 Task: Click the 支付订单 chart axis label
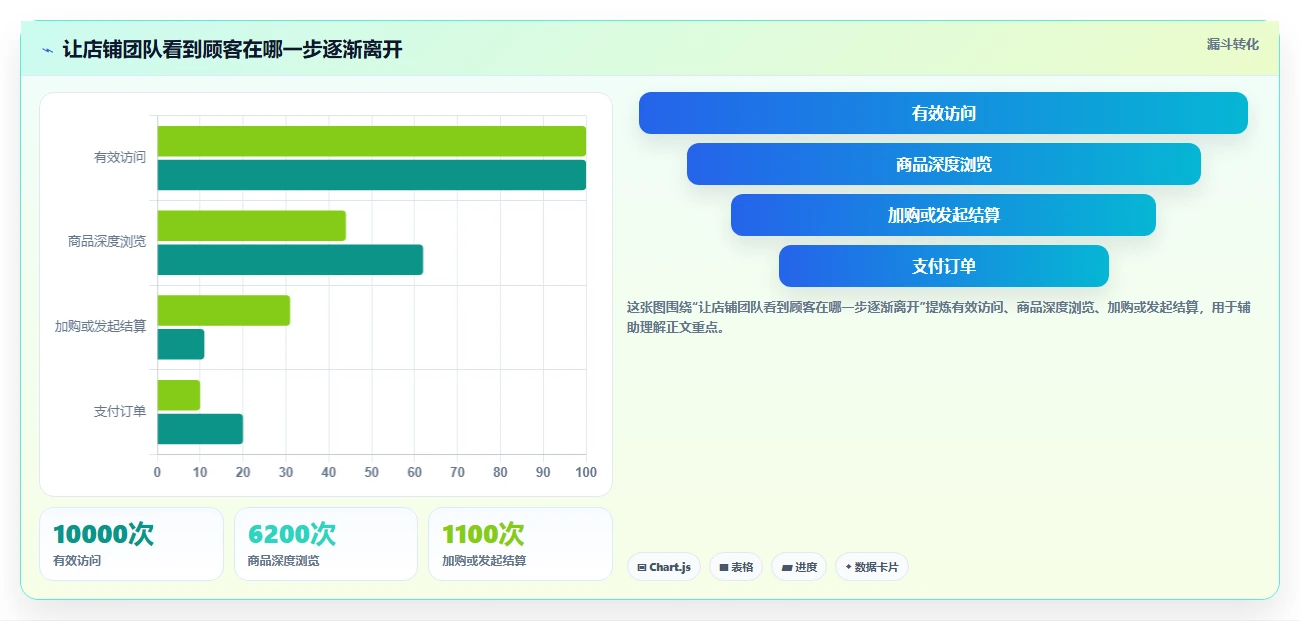point(120,411)
